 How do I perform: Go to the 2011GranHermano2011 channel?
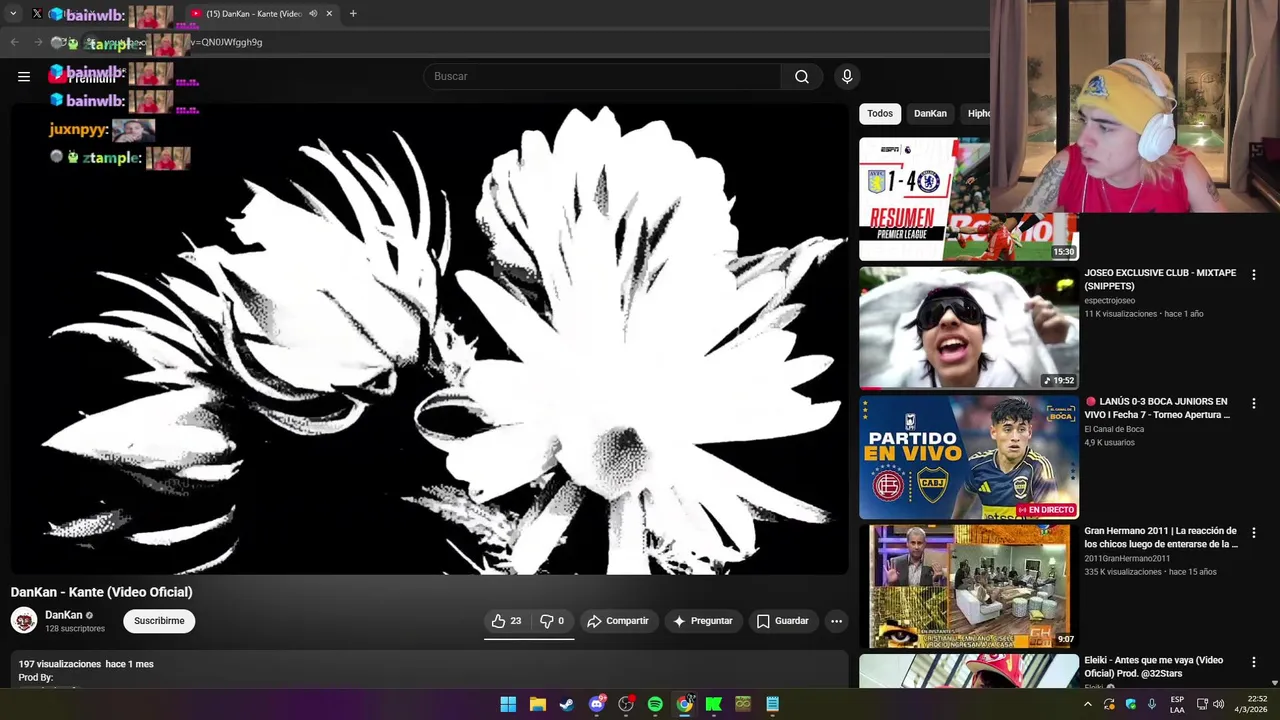point(1127,558)
